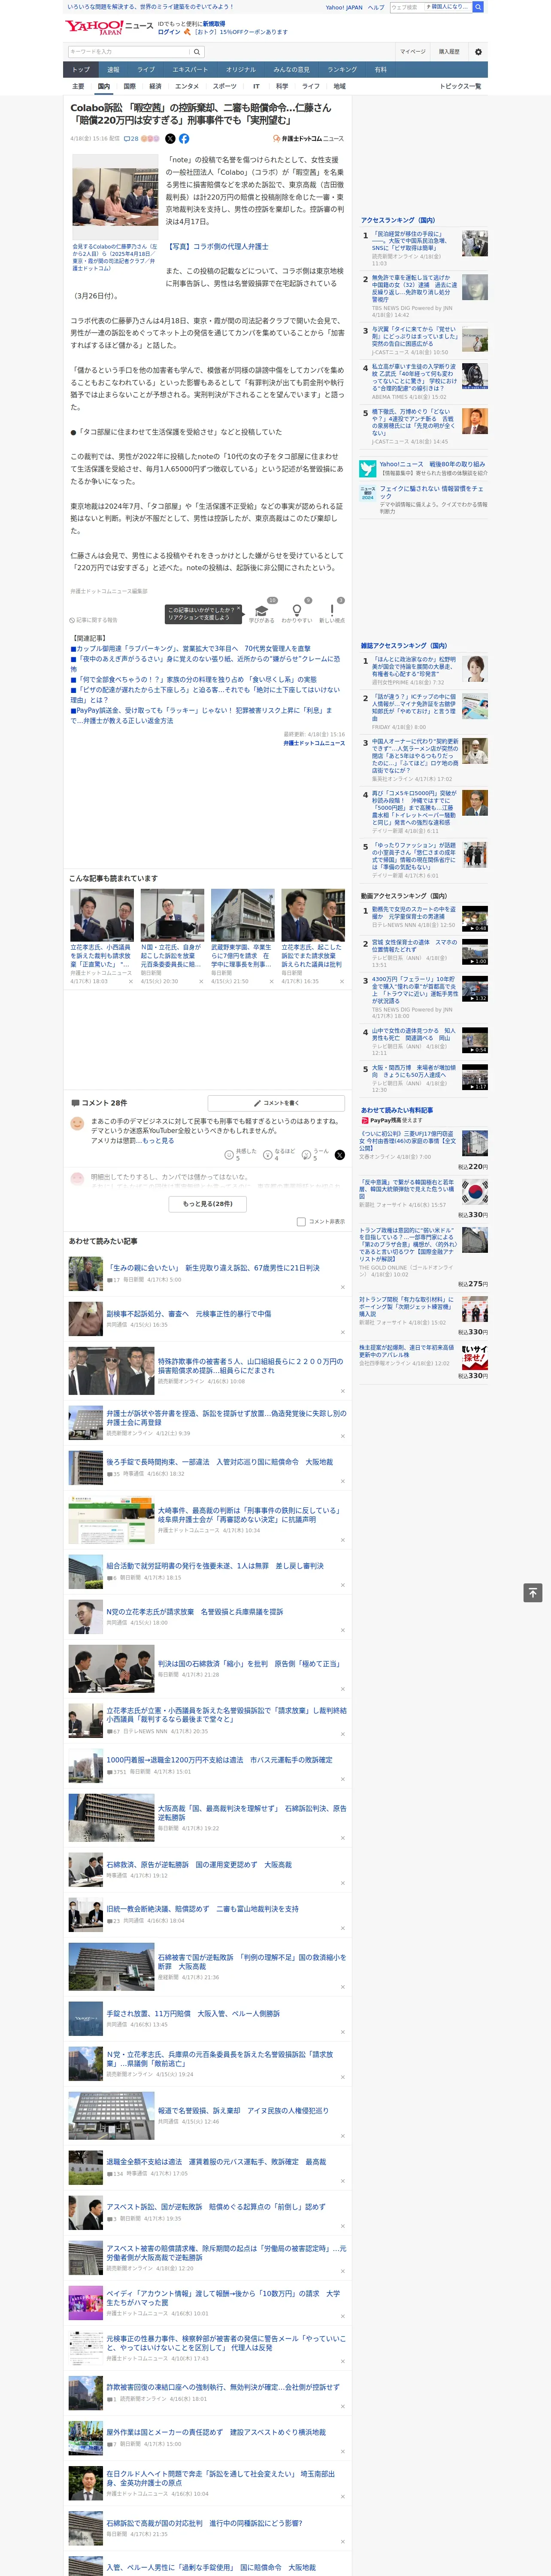The image size is (551, 2576).
Task: Dismiss recommended card 立花孝志氏、小西議員
Action: point(131,982)
